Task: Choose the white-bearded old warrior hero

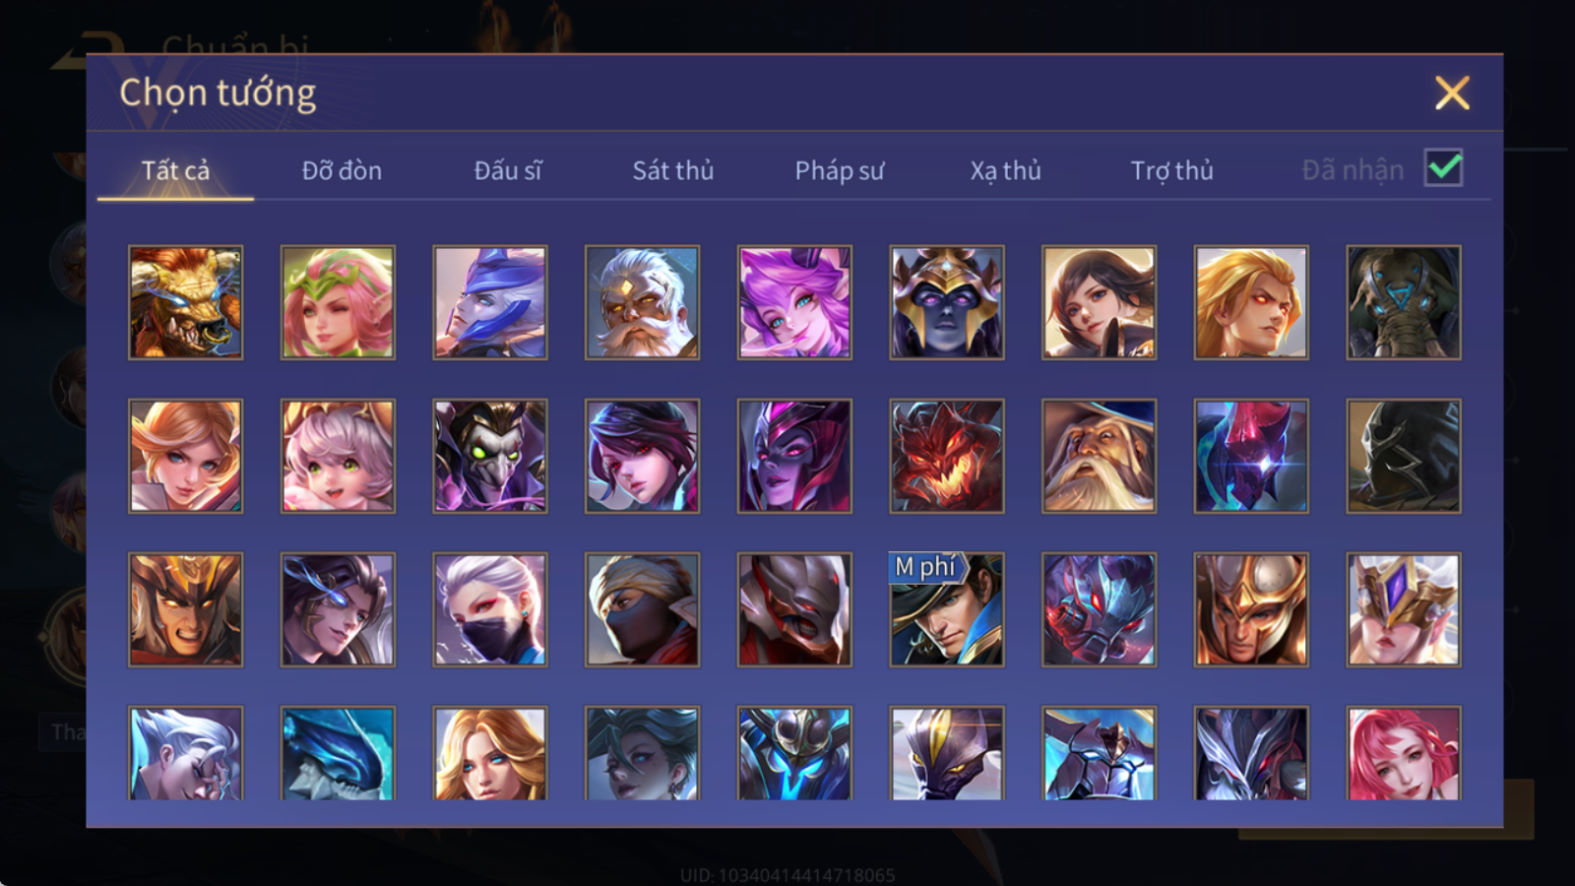Action: click(642, 303)
